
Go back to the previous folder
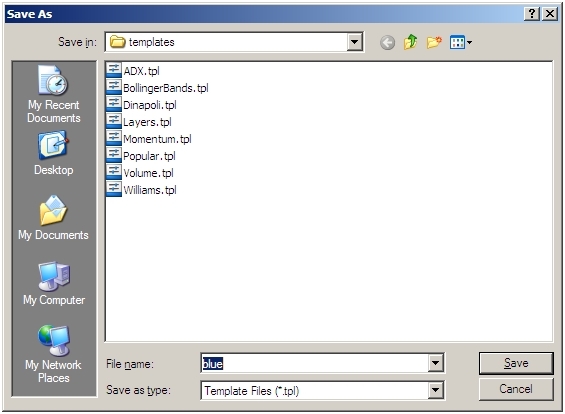pyautogui.click(x=387, y=43)
